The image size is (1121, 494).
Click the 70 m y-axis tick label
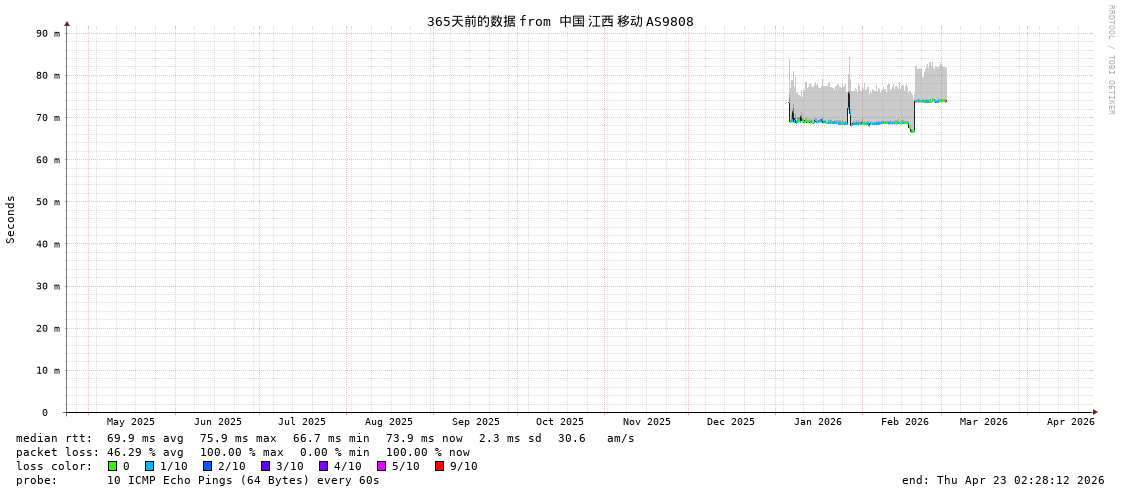click(x=49, y=118)
